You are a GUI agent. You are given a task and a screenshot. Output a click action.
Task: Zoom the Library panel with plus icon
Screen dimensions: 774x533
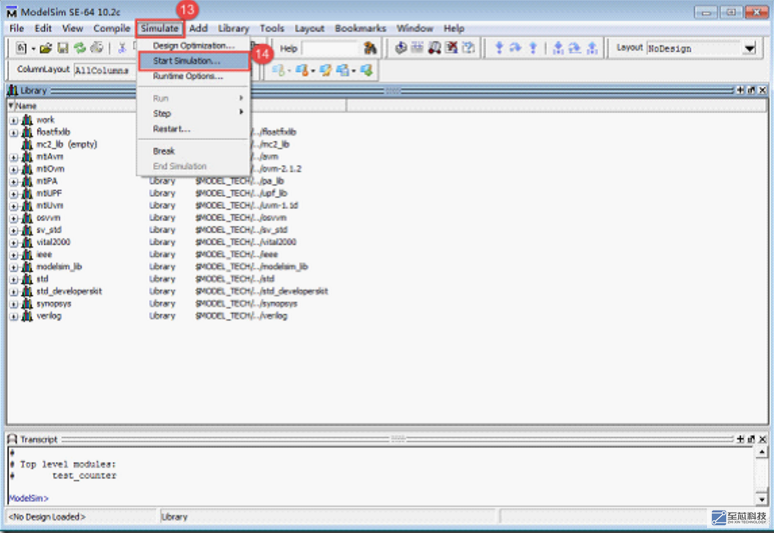pos(740,90)
